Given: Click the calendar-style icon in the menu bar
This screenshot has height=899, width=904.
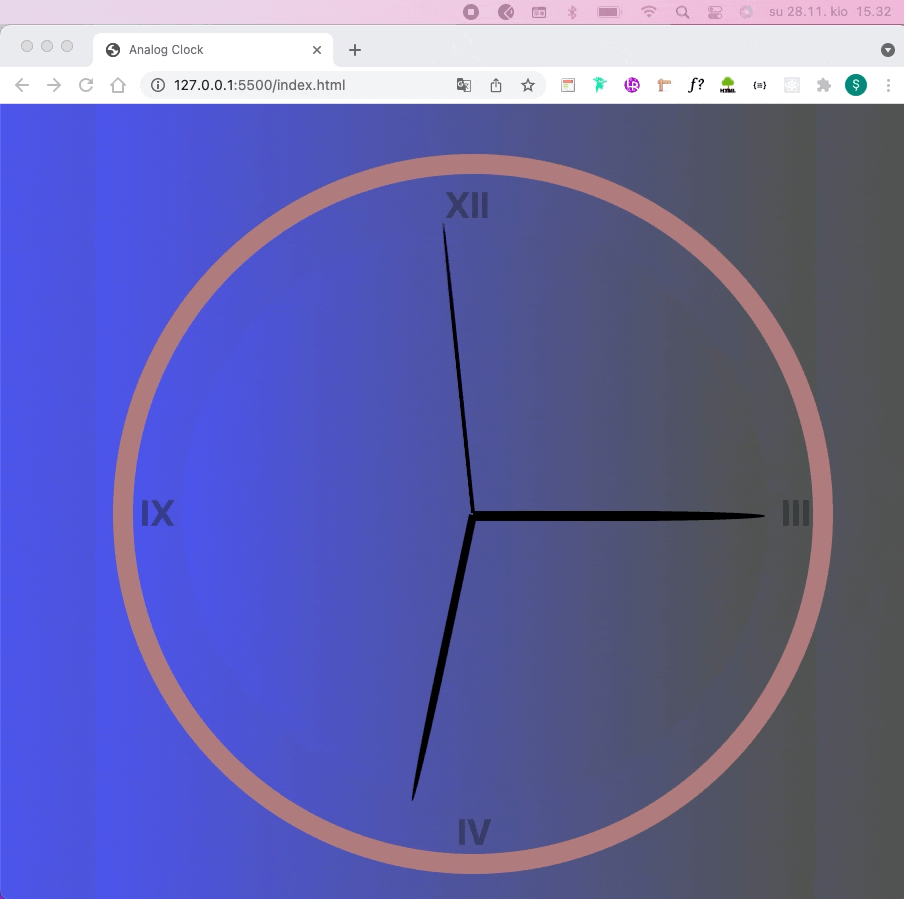Looking at the screenshot, I should [539, 12].
